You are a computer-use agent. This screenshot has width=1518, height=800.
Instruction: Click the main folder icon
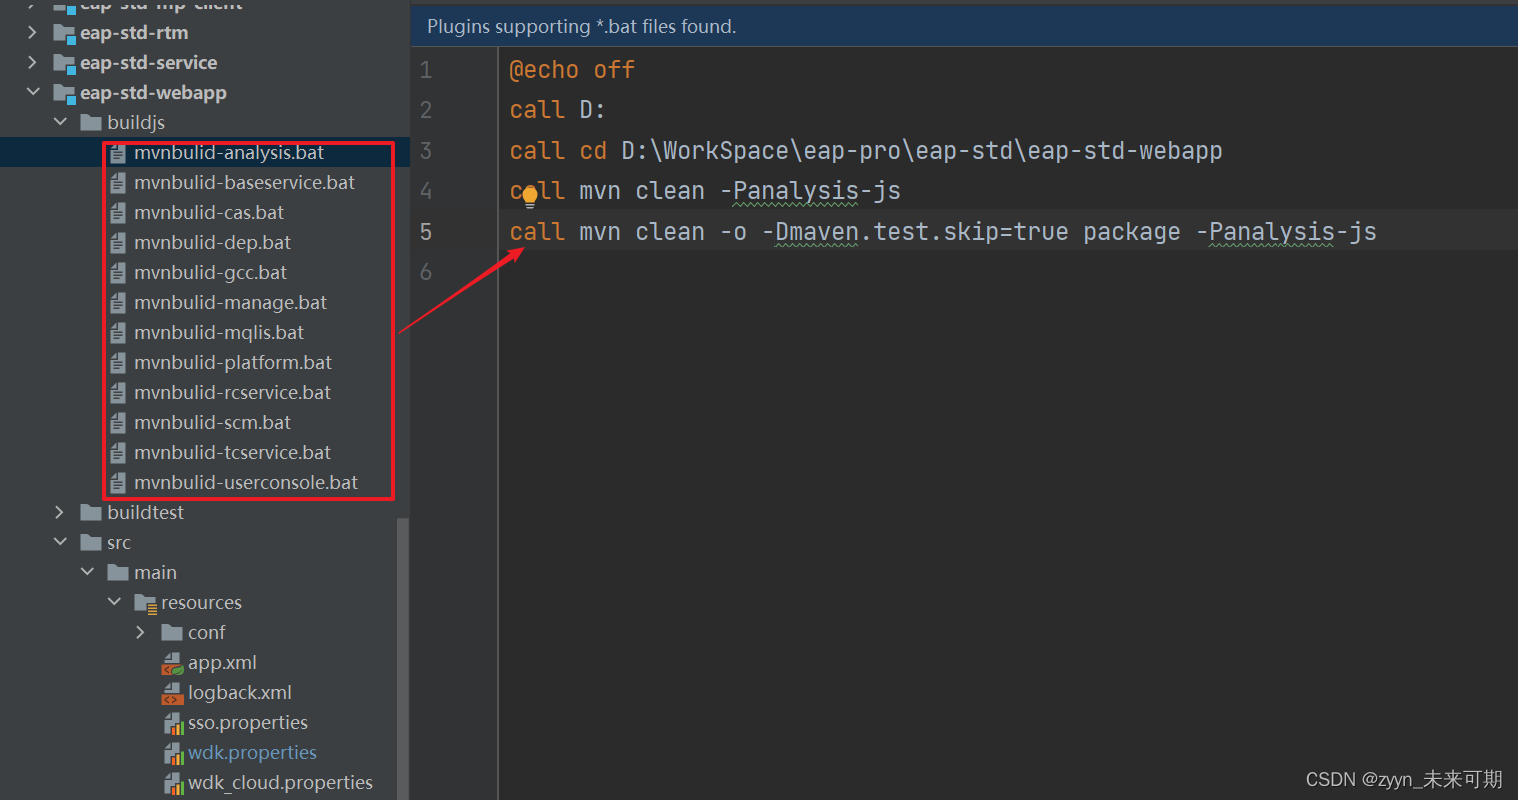(x=118, y=572)
